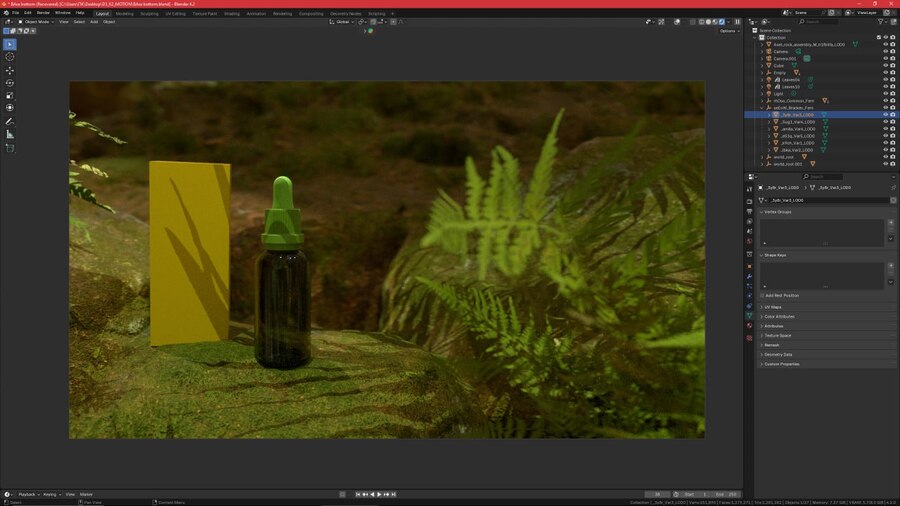Select the Scale tool
Screen dimensions: 900x506
(10, 95)
